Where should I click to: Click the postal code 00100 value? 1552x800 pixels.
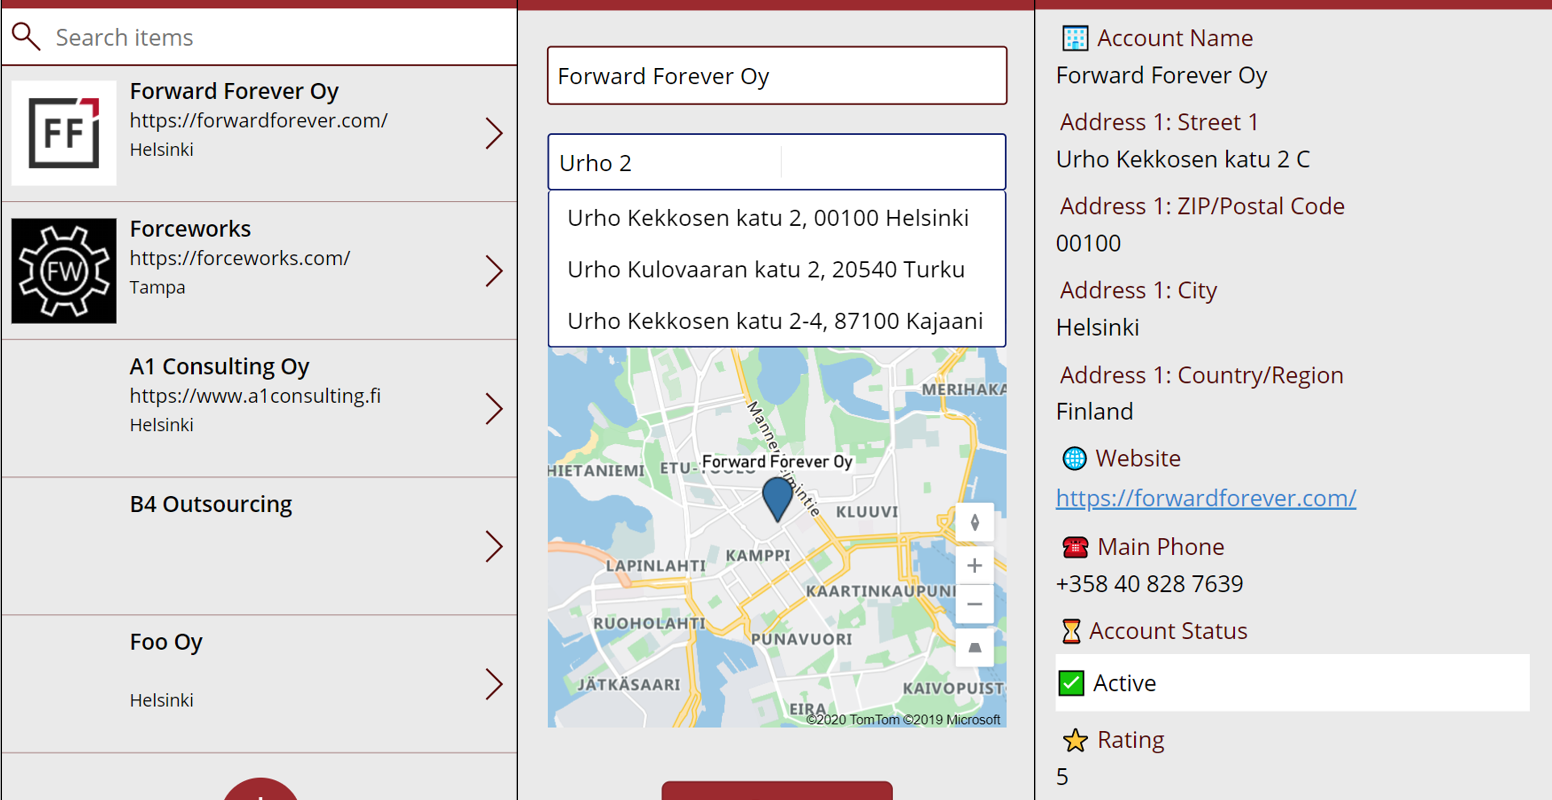(1089, 244)
